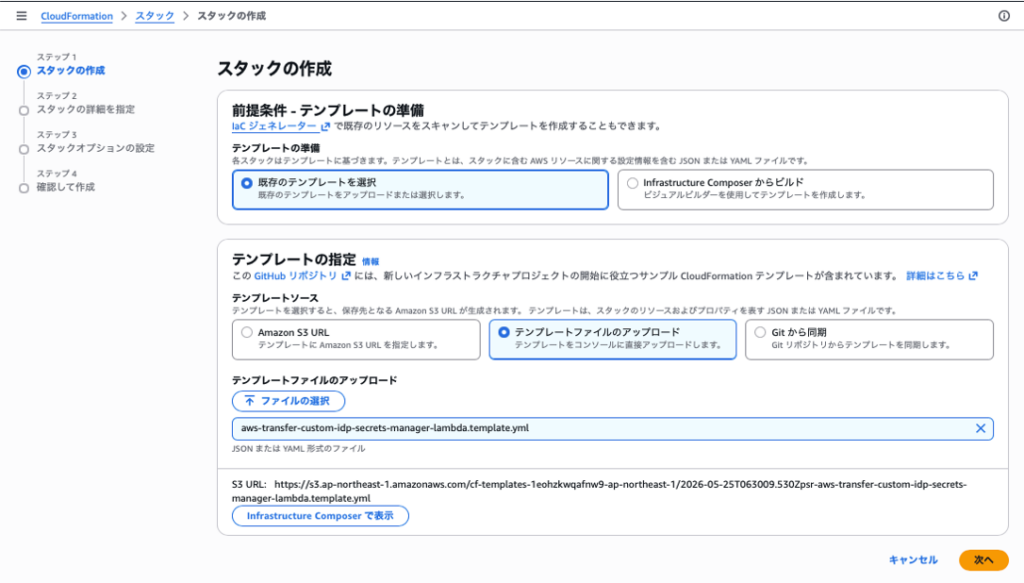Screen dimensions: 1024x583
Task: Click the ファイルの選択 upload button
Action: [288, 401]
